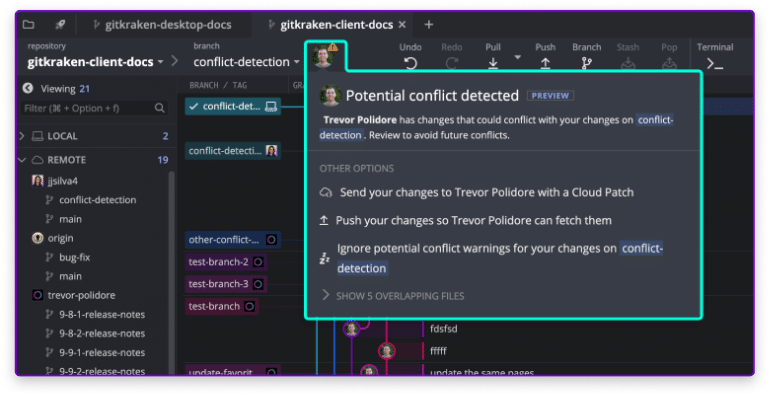The width and height of the screenshot is (770, 397).
Task: Create a branch with Branch icon
Action: tap(586, 63)
